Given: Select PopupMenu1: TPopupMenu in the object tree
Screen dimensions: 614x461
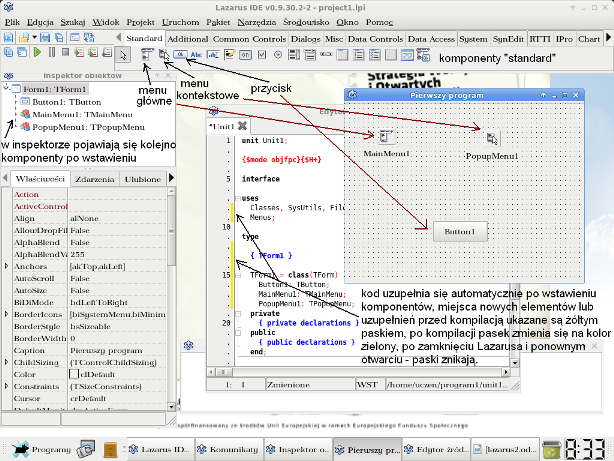Looking at the screenshot, I should pos(88,127).
